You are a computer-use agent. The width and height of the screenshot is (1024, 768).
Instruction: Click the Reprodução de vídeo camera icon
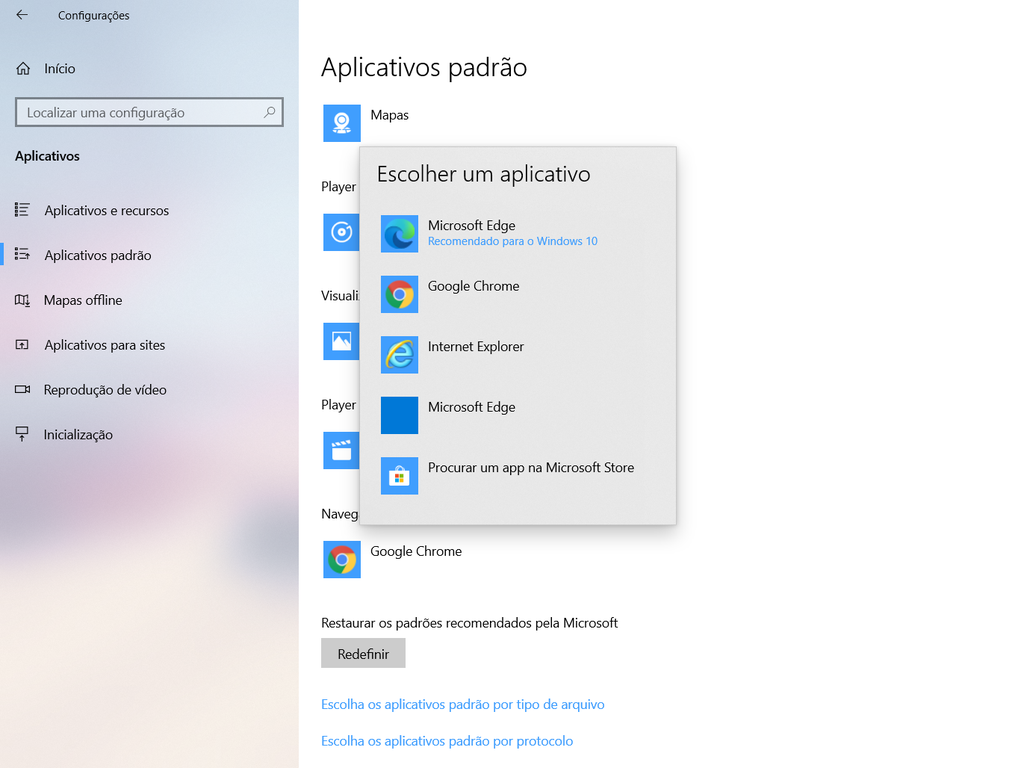[22, 389]
